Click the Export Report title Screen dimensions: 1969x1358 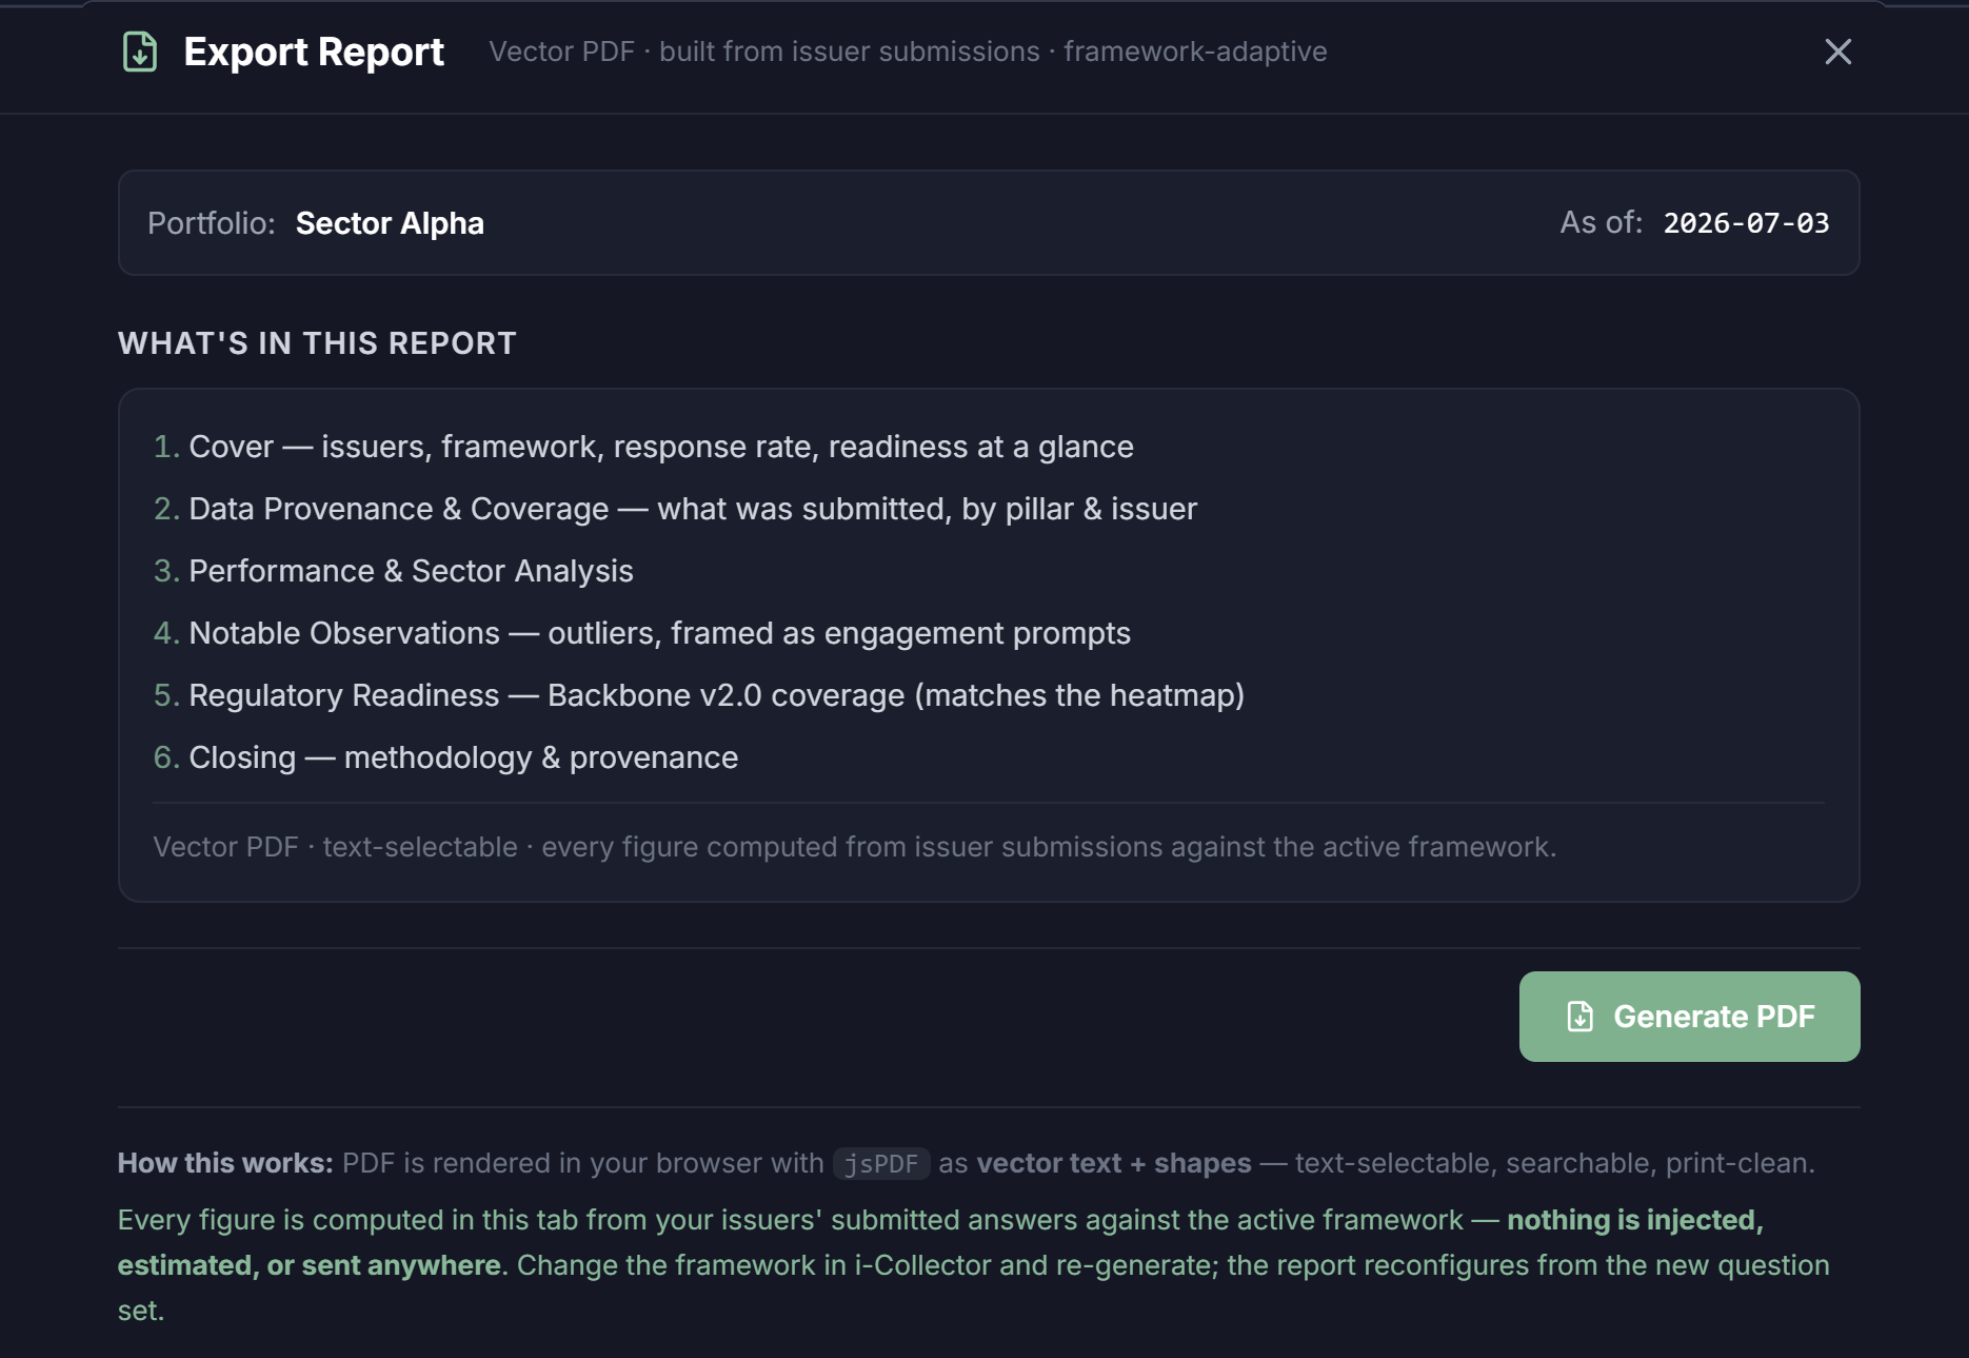313,52
